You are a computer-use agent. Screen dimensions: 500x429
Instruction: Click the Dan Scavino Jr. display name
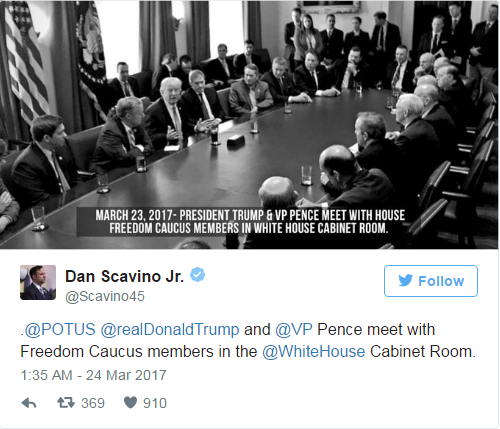pyautogui.click(x=124, y=276)
